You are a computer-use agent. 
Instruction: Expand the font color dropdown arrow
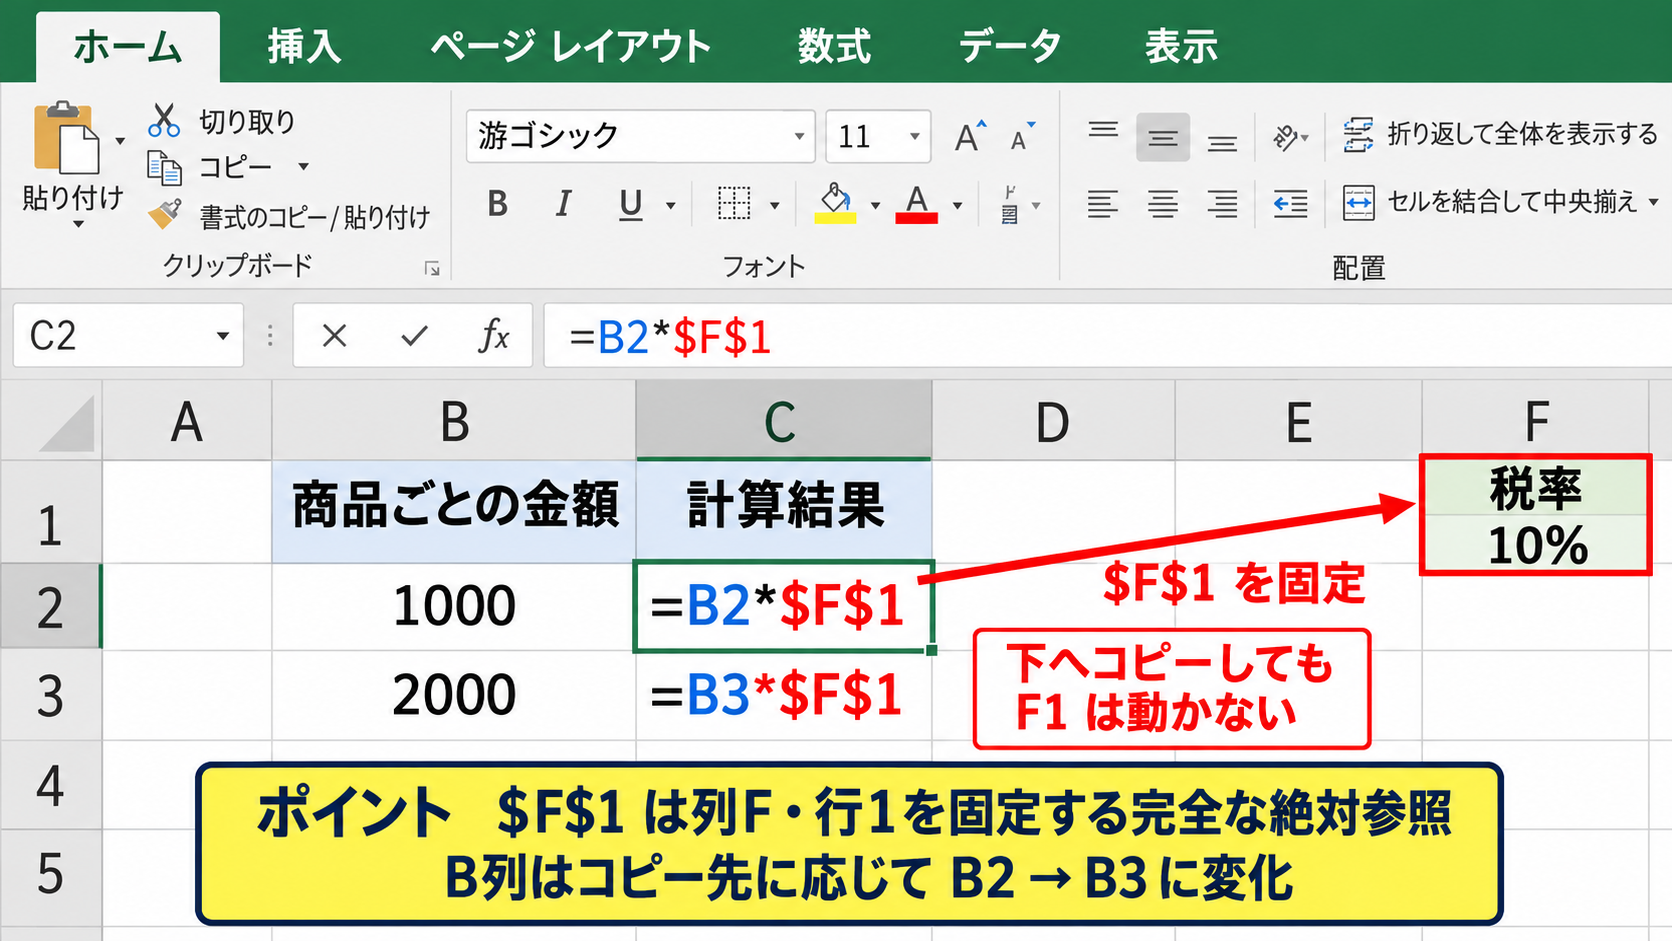tap(957, 206)
